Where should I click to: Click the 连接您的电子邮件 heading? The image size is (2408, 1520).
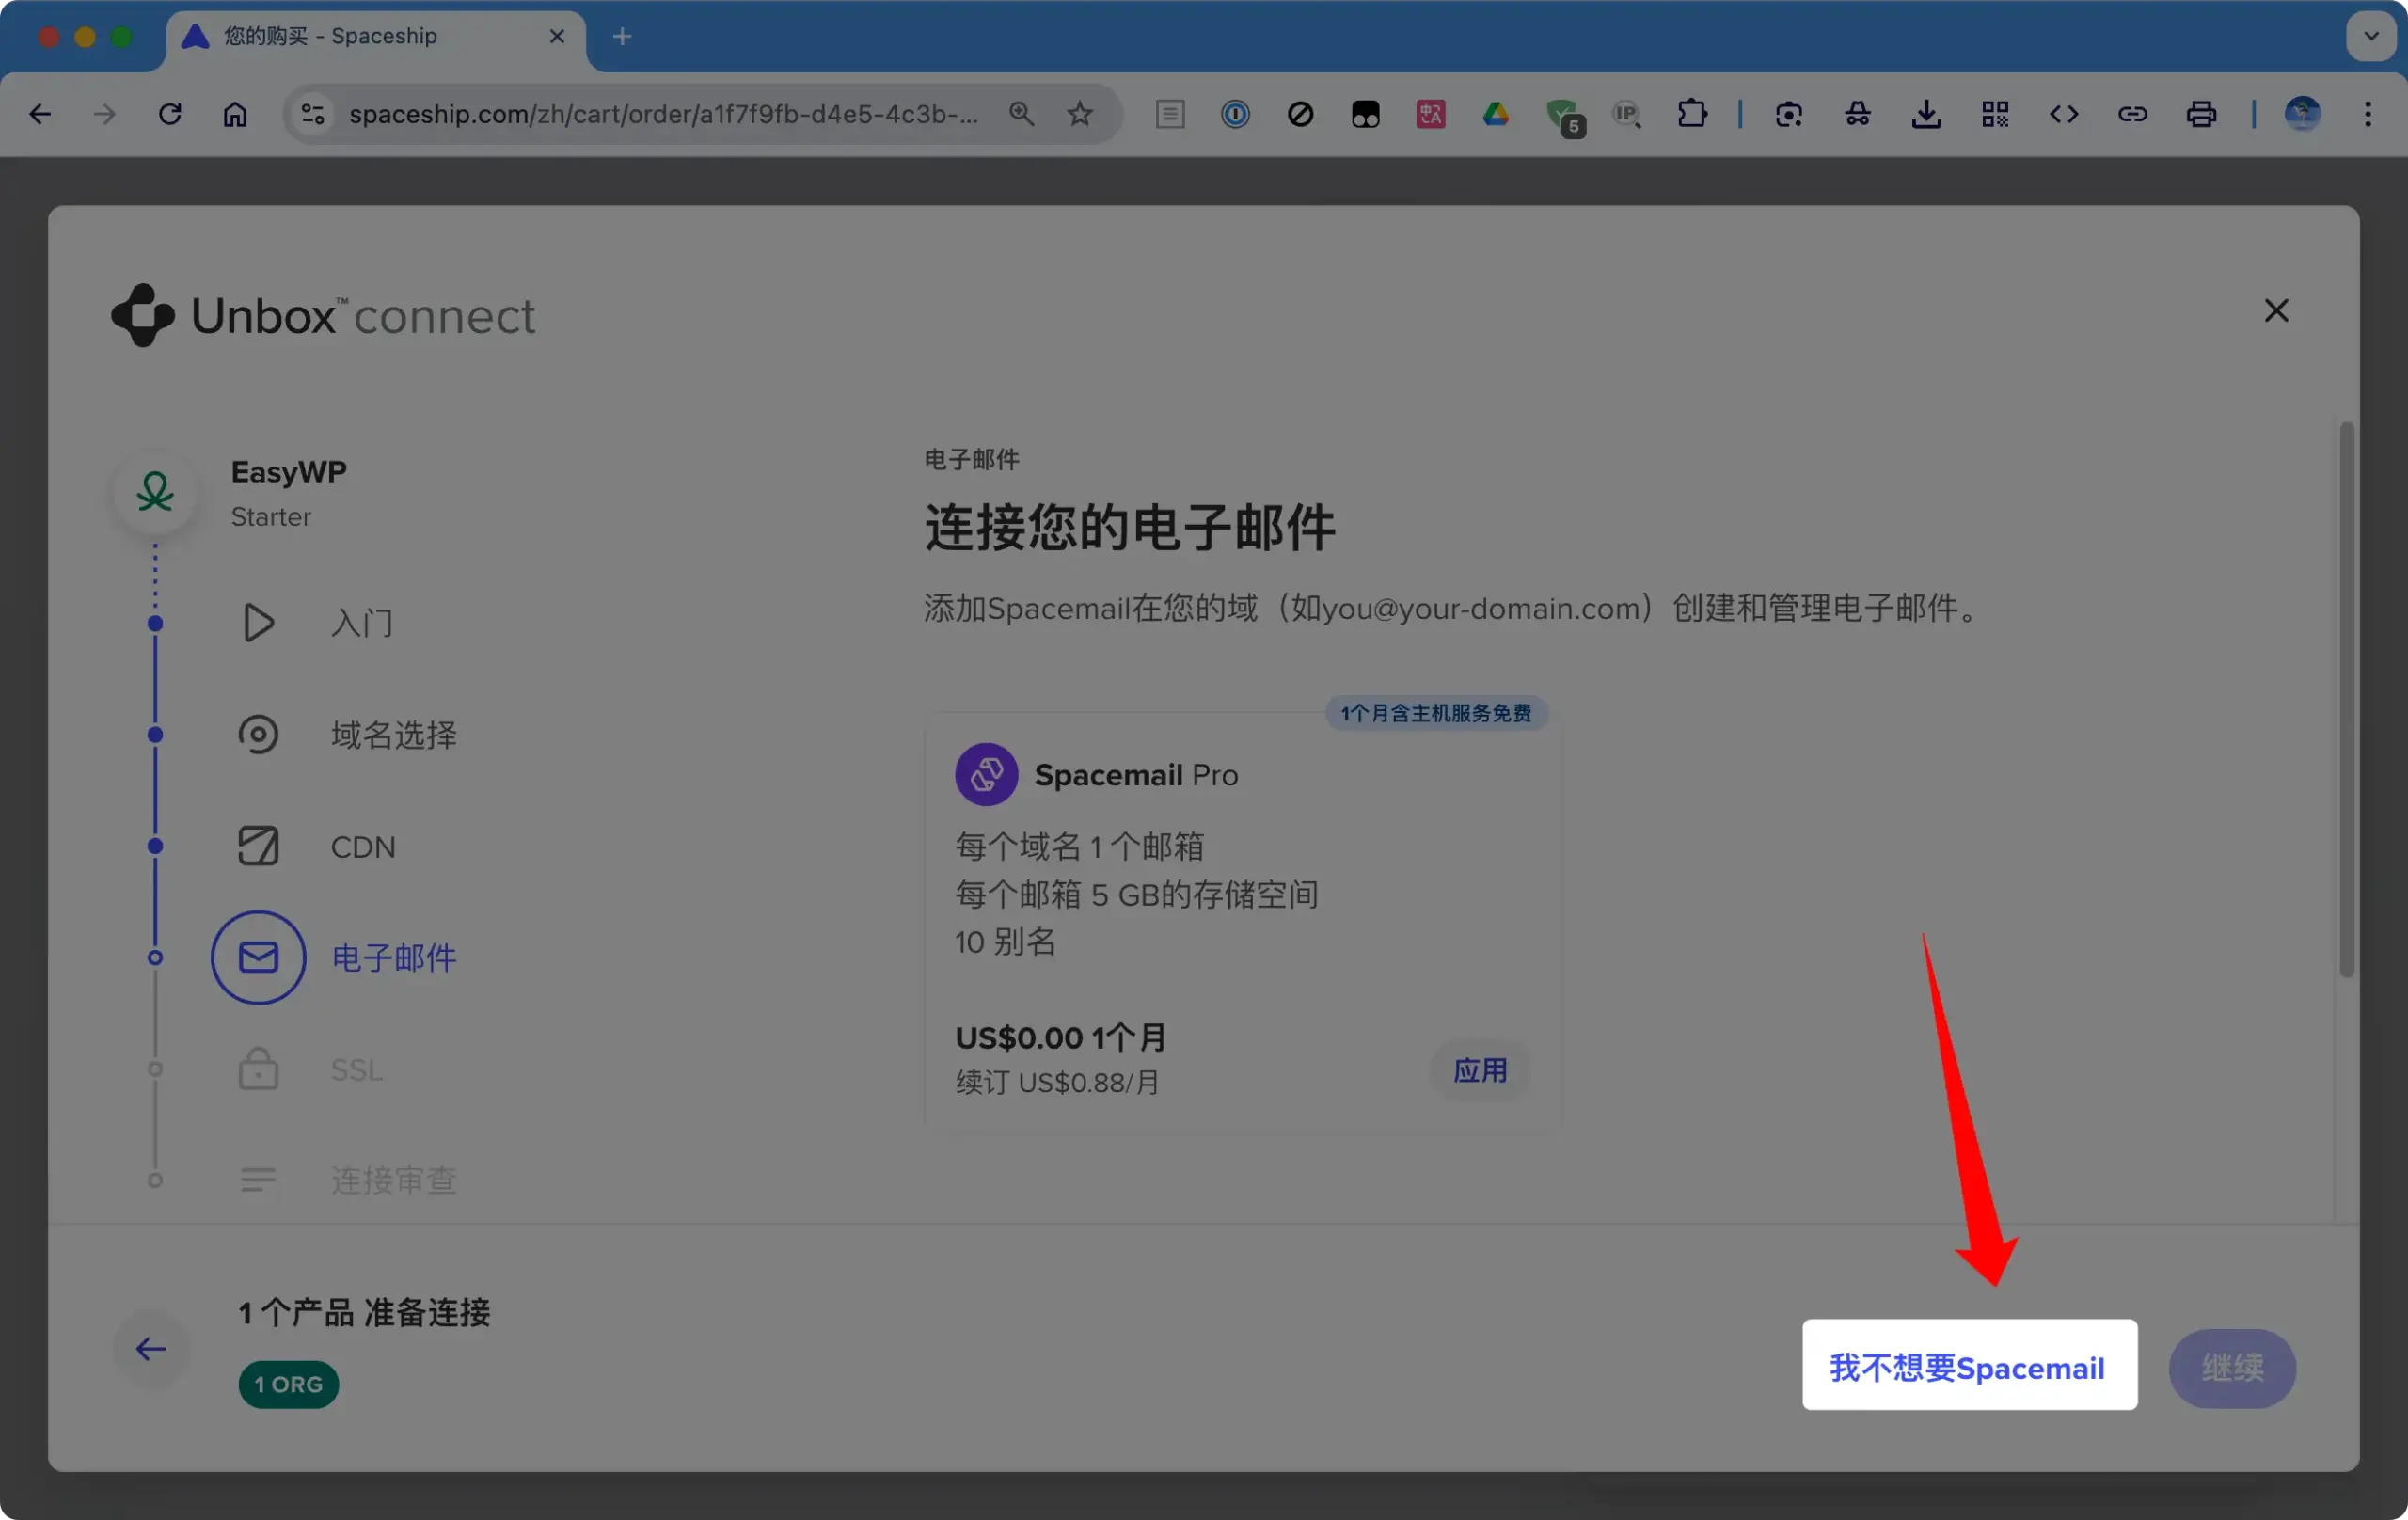click(x=1130, y=527)
